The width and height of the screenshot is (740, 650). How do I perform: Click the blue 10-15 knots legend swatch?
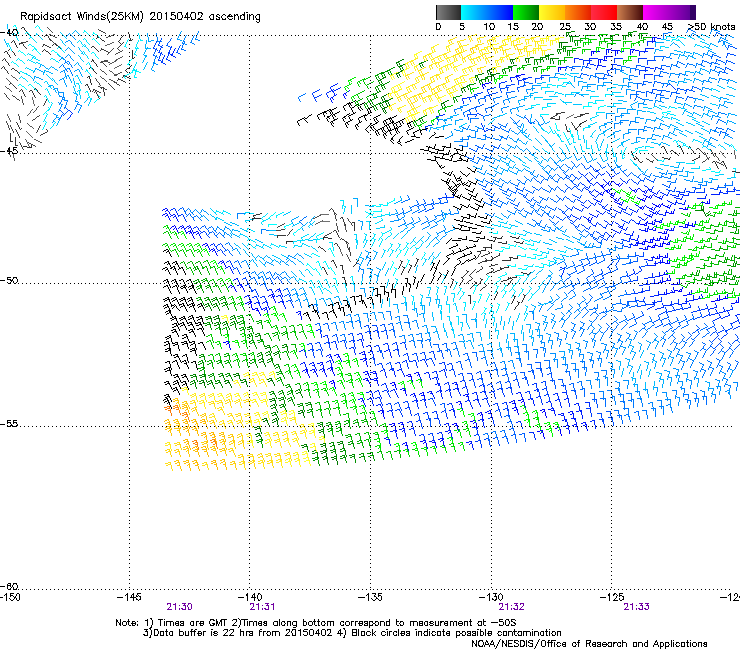click(x=500, y=12)
